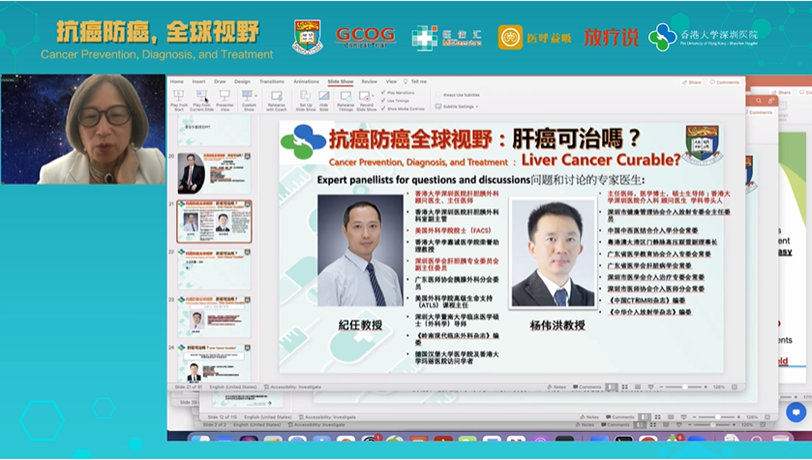
Task: Adjust front window zoom slider
Action: click(x=685, y=387)
